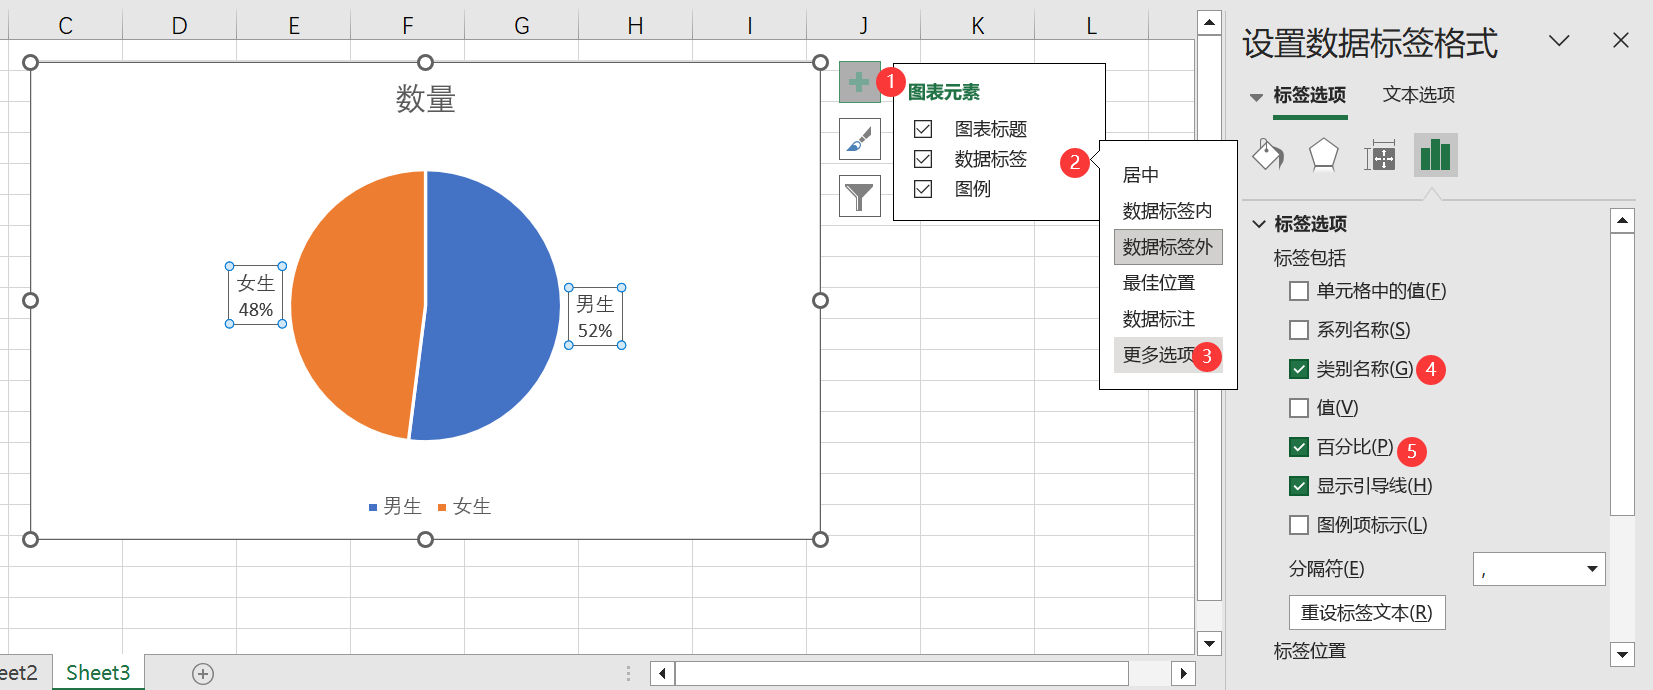Click the 重设标签文本 button
Viewport: 1653px width, 690px height.
(x=1366, y=613)
